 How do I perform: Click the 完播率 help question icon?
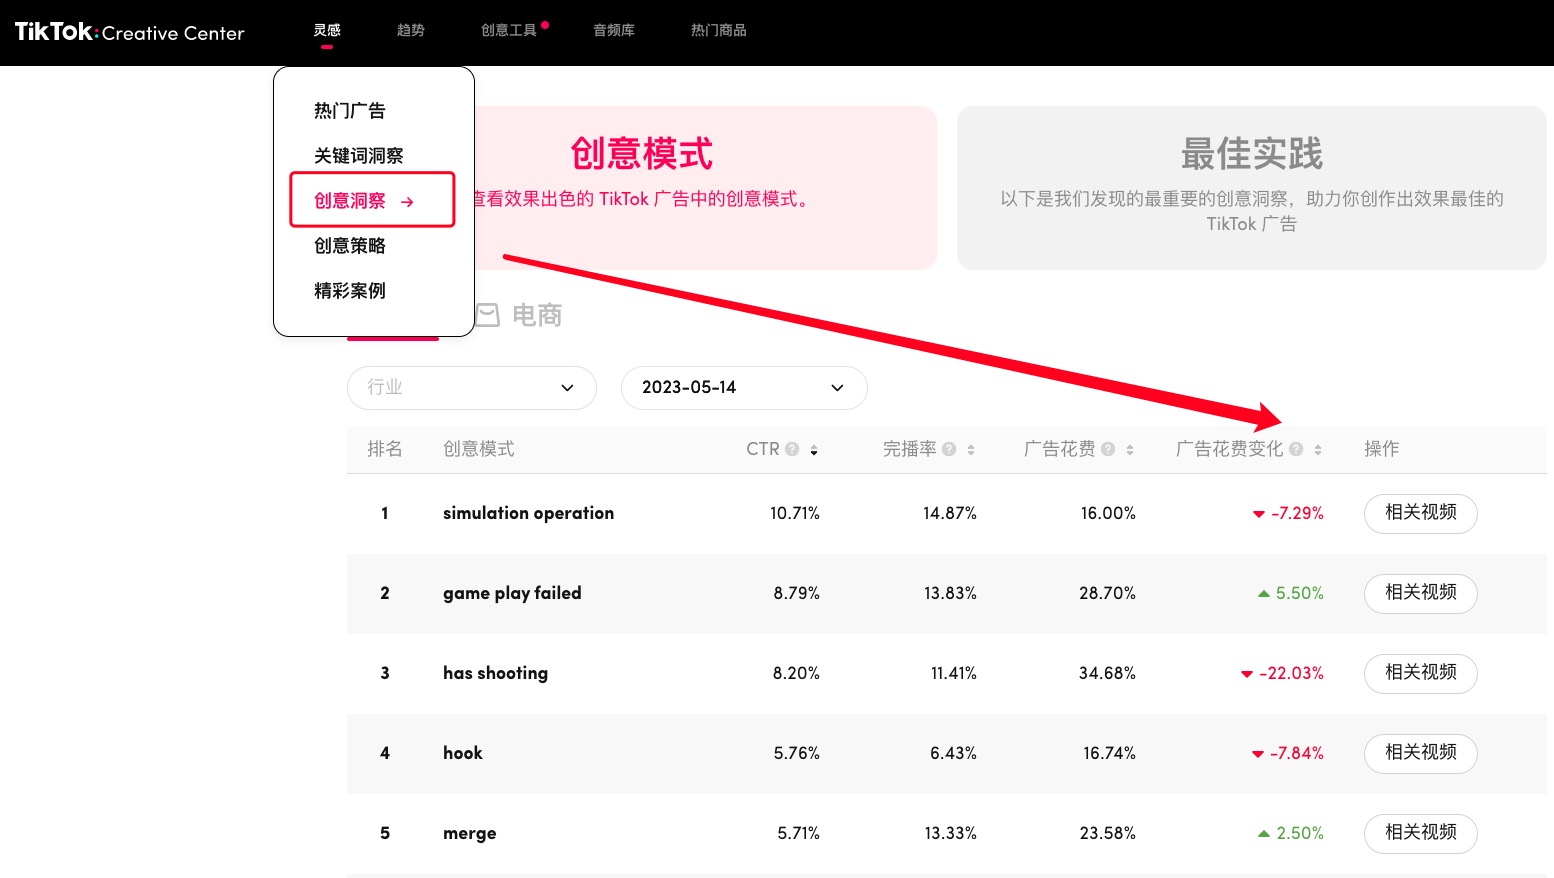click(x=949, y=449)
